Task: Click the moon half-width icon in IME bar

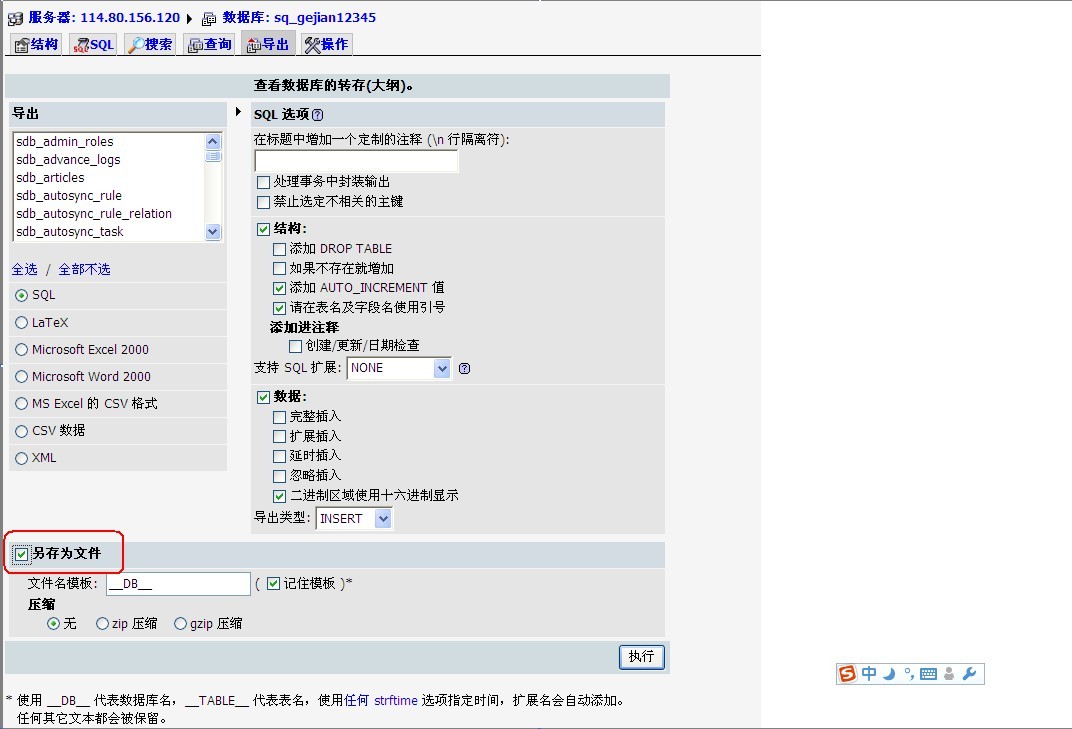Action: (889, 674)
